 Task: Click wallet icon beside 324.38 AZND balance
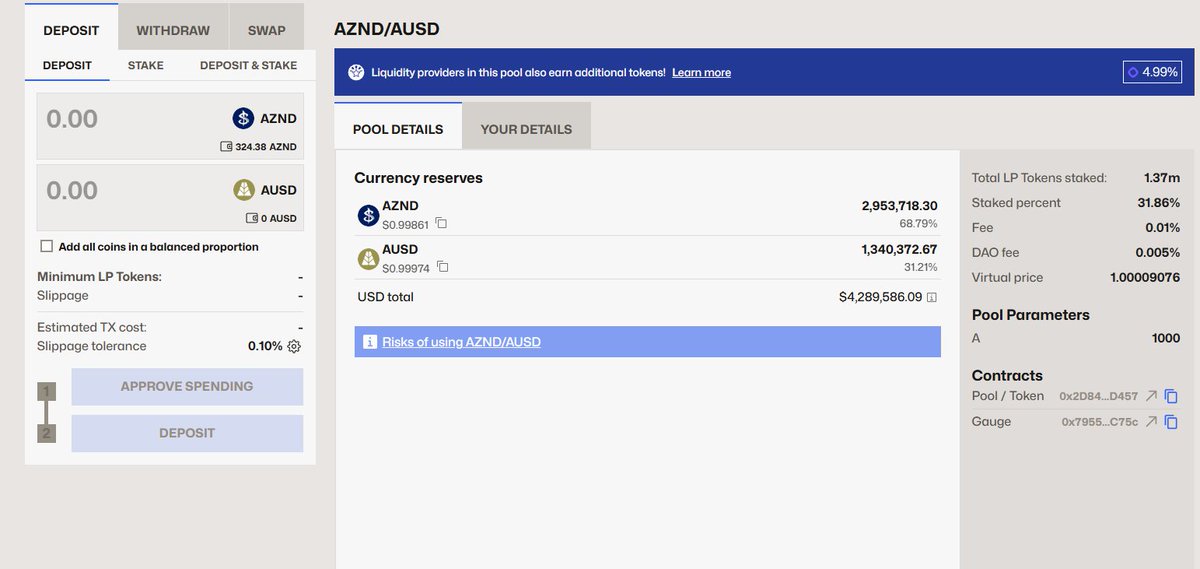point(226,146)
